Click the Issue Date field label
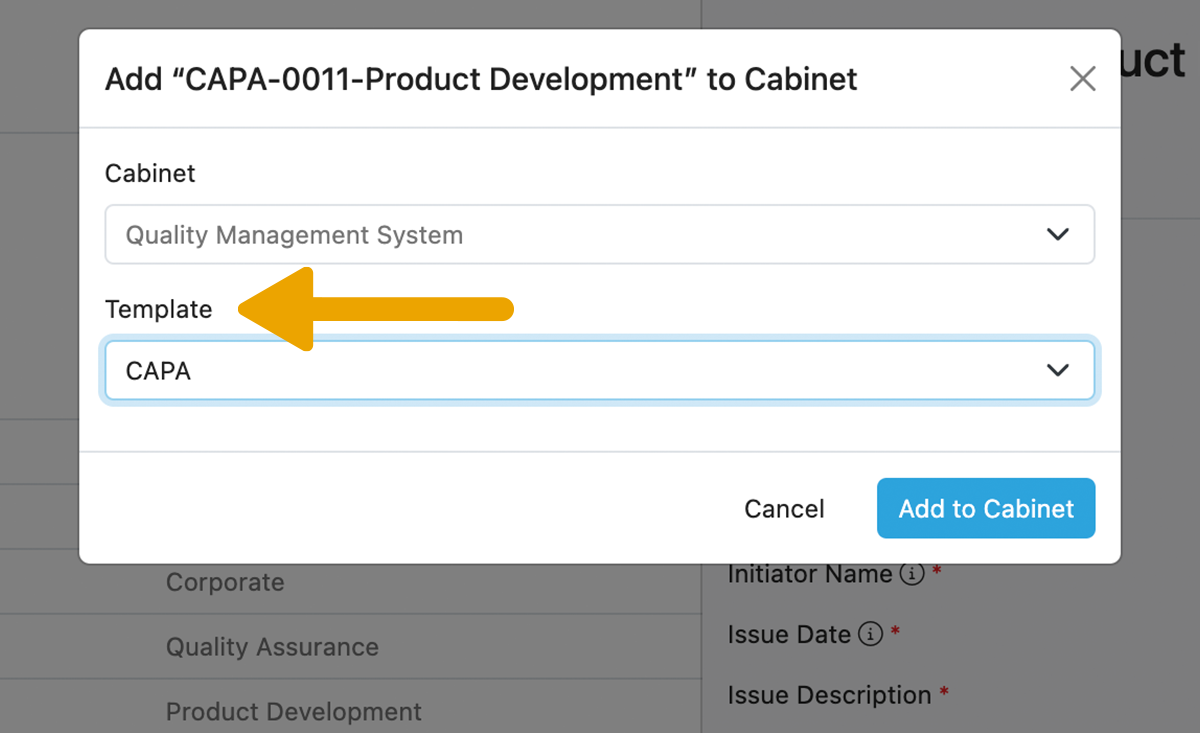 click(x=789, y=634)
